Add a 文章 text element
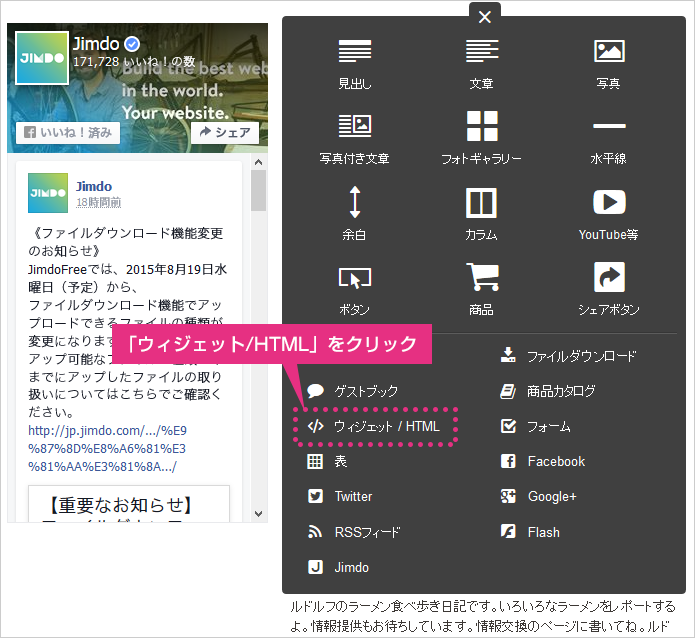Image resolution: width=695 pixels, height=638 pixels. click(x=481, y=51)
